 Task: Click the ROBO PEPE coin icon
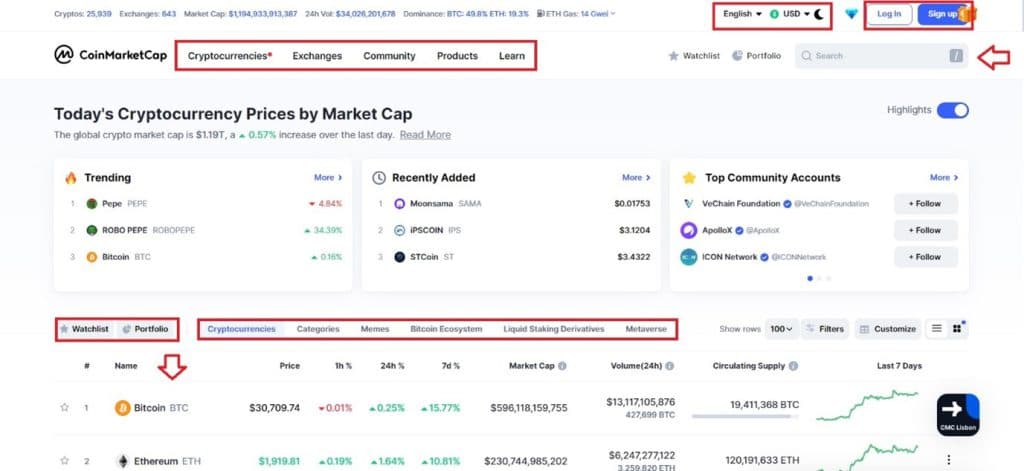tap(91, 231)
